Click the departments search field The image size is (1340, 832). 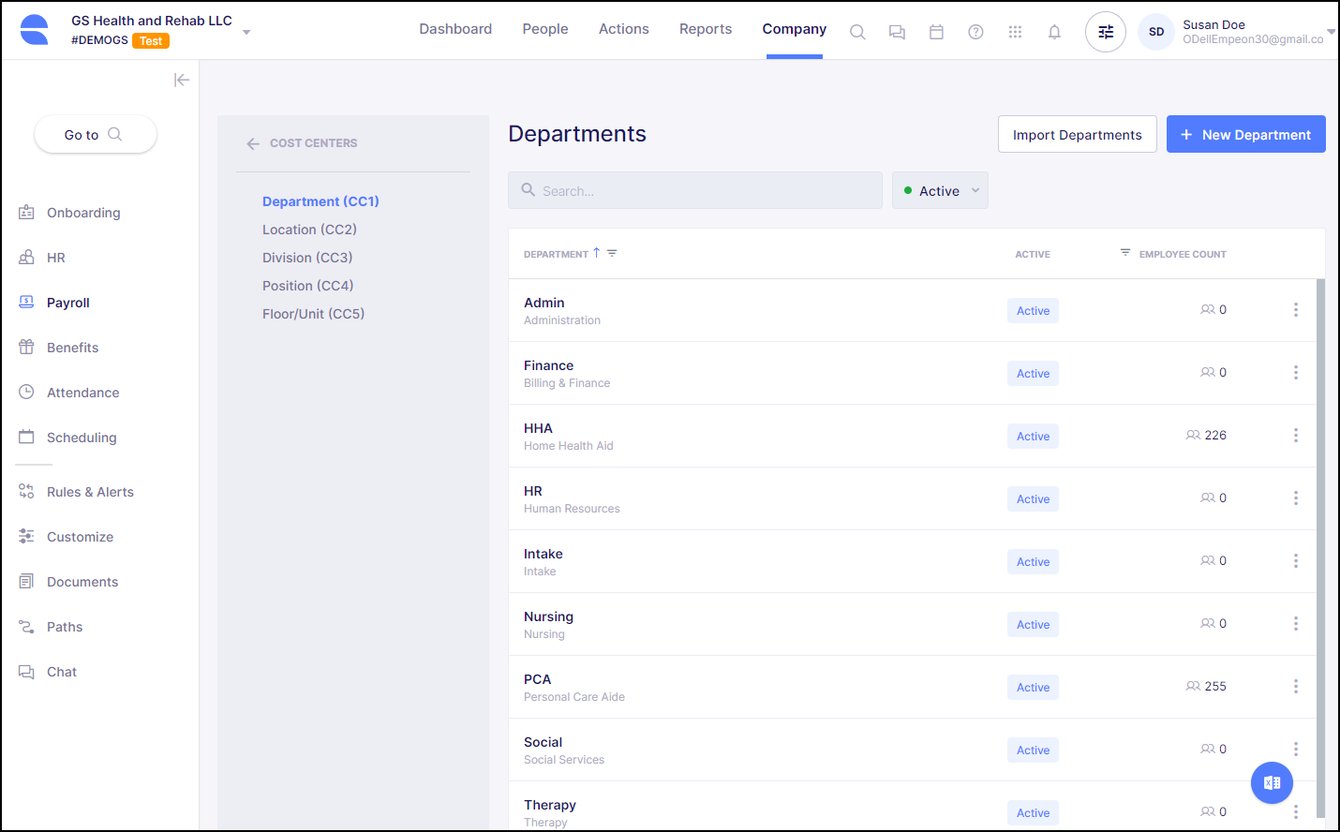pyautogui.click(x=695, y=191)
